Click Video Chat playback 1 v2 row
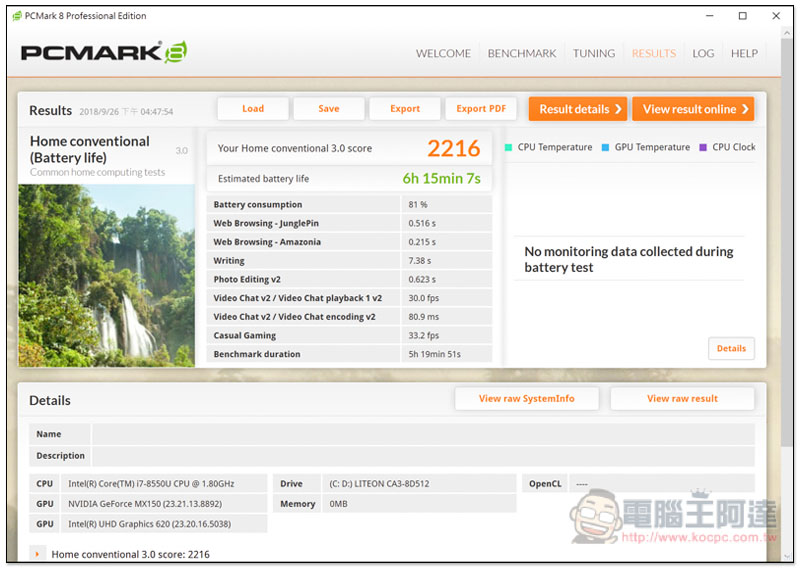The height and width of the screenshot is (569, 800). (349, 298)
